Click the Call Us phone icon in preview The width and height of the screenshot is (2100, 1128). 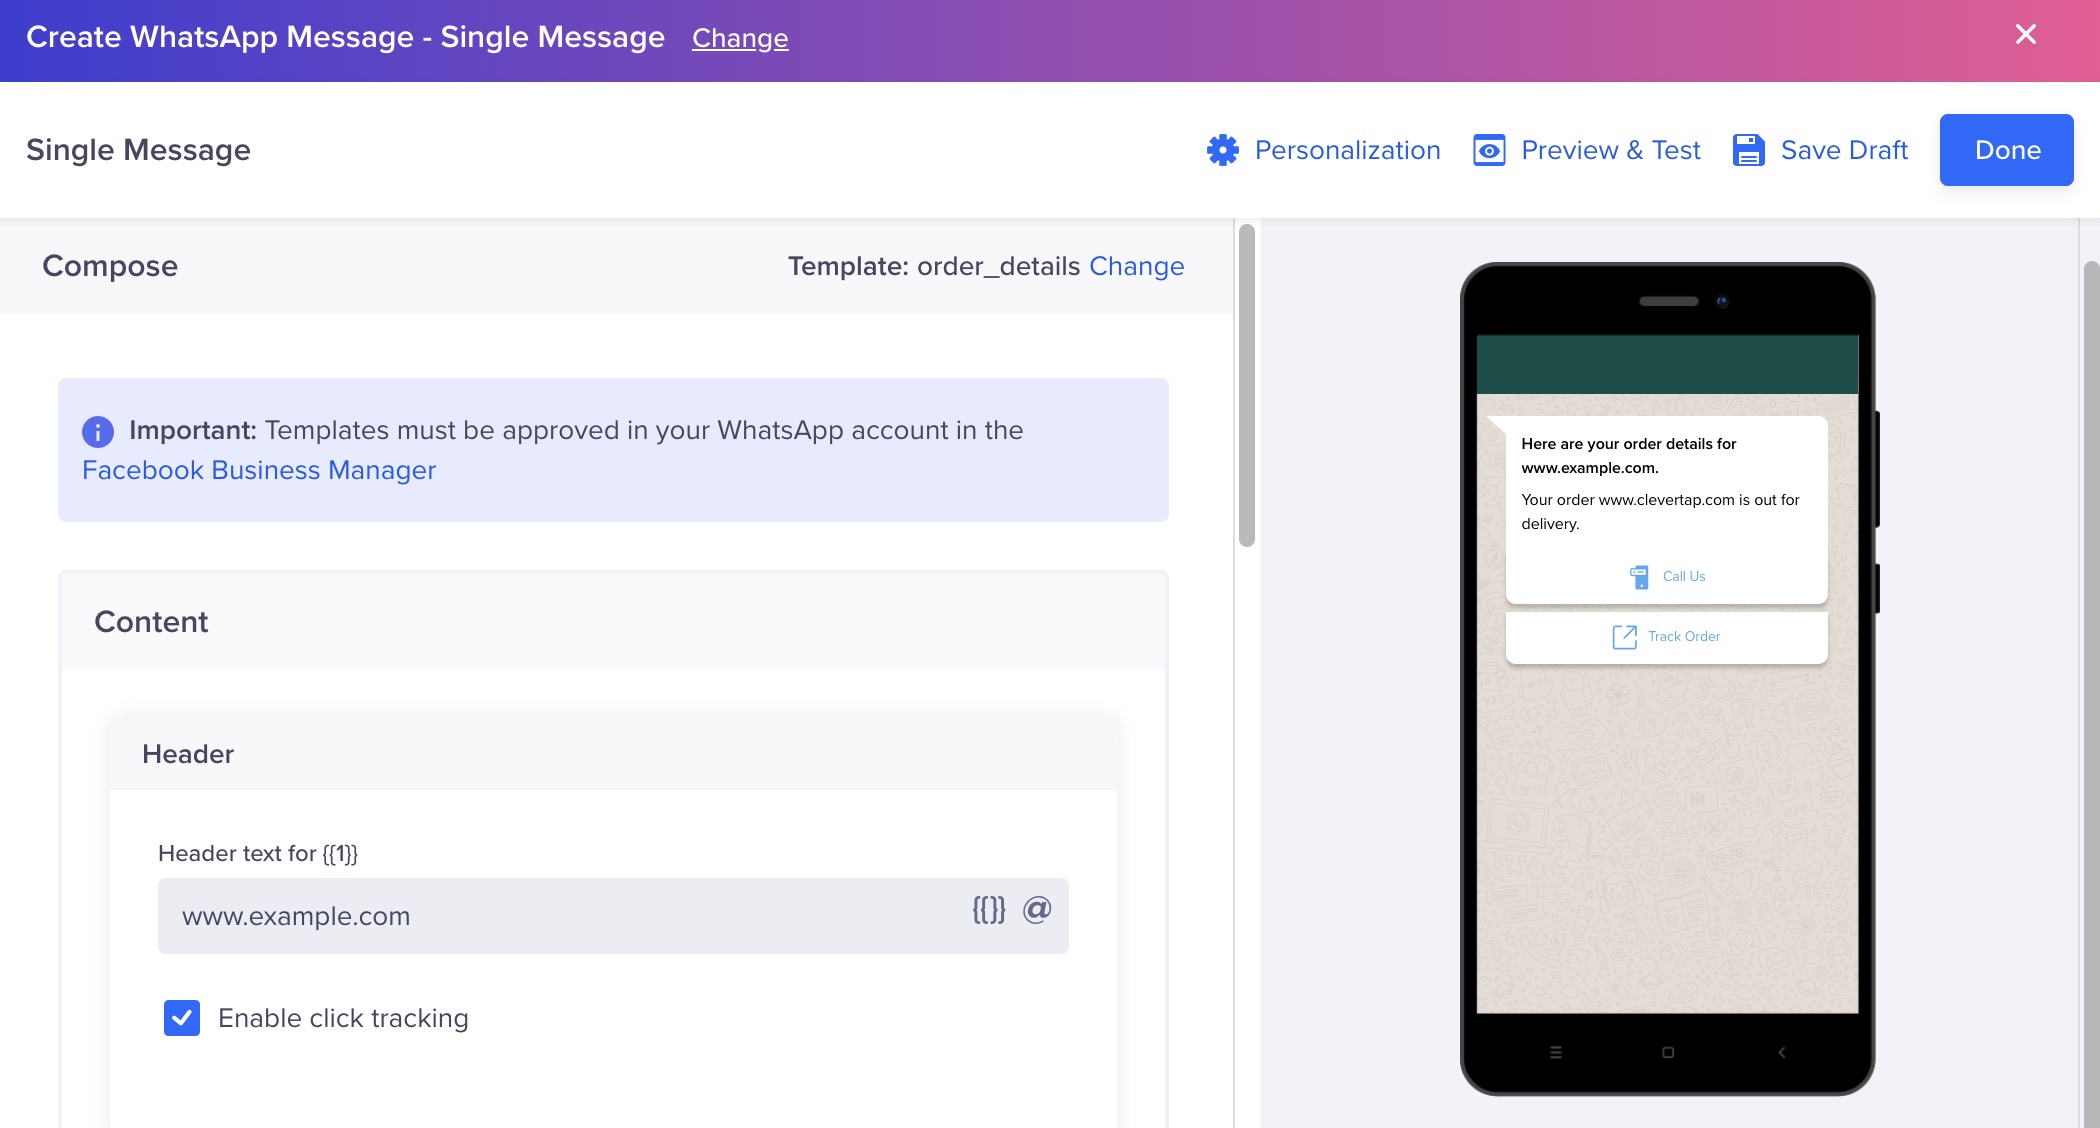tap(1640, 577)
